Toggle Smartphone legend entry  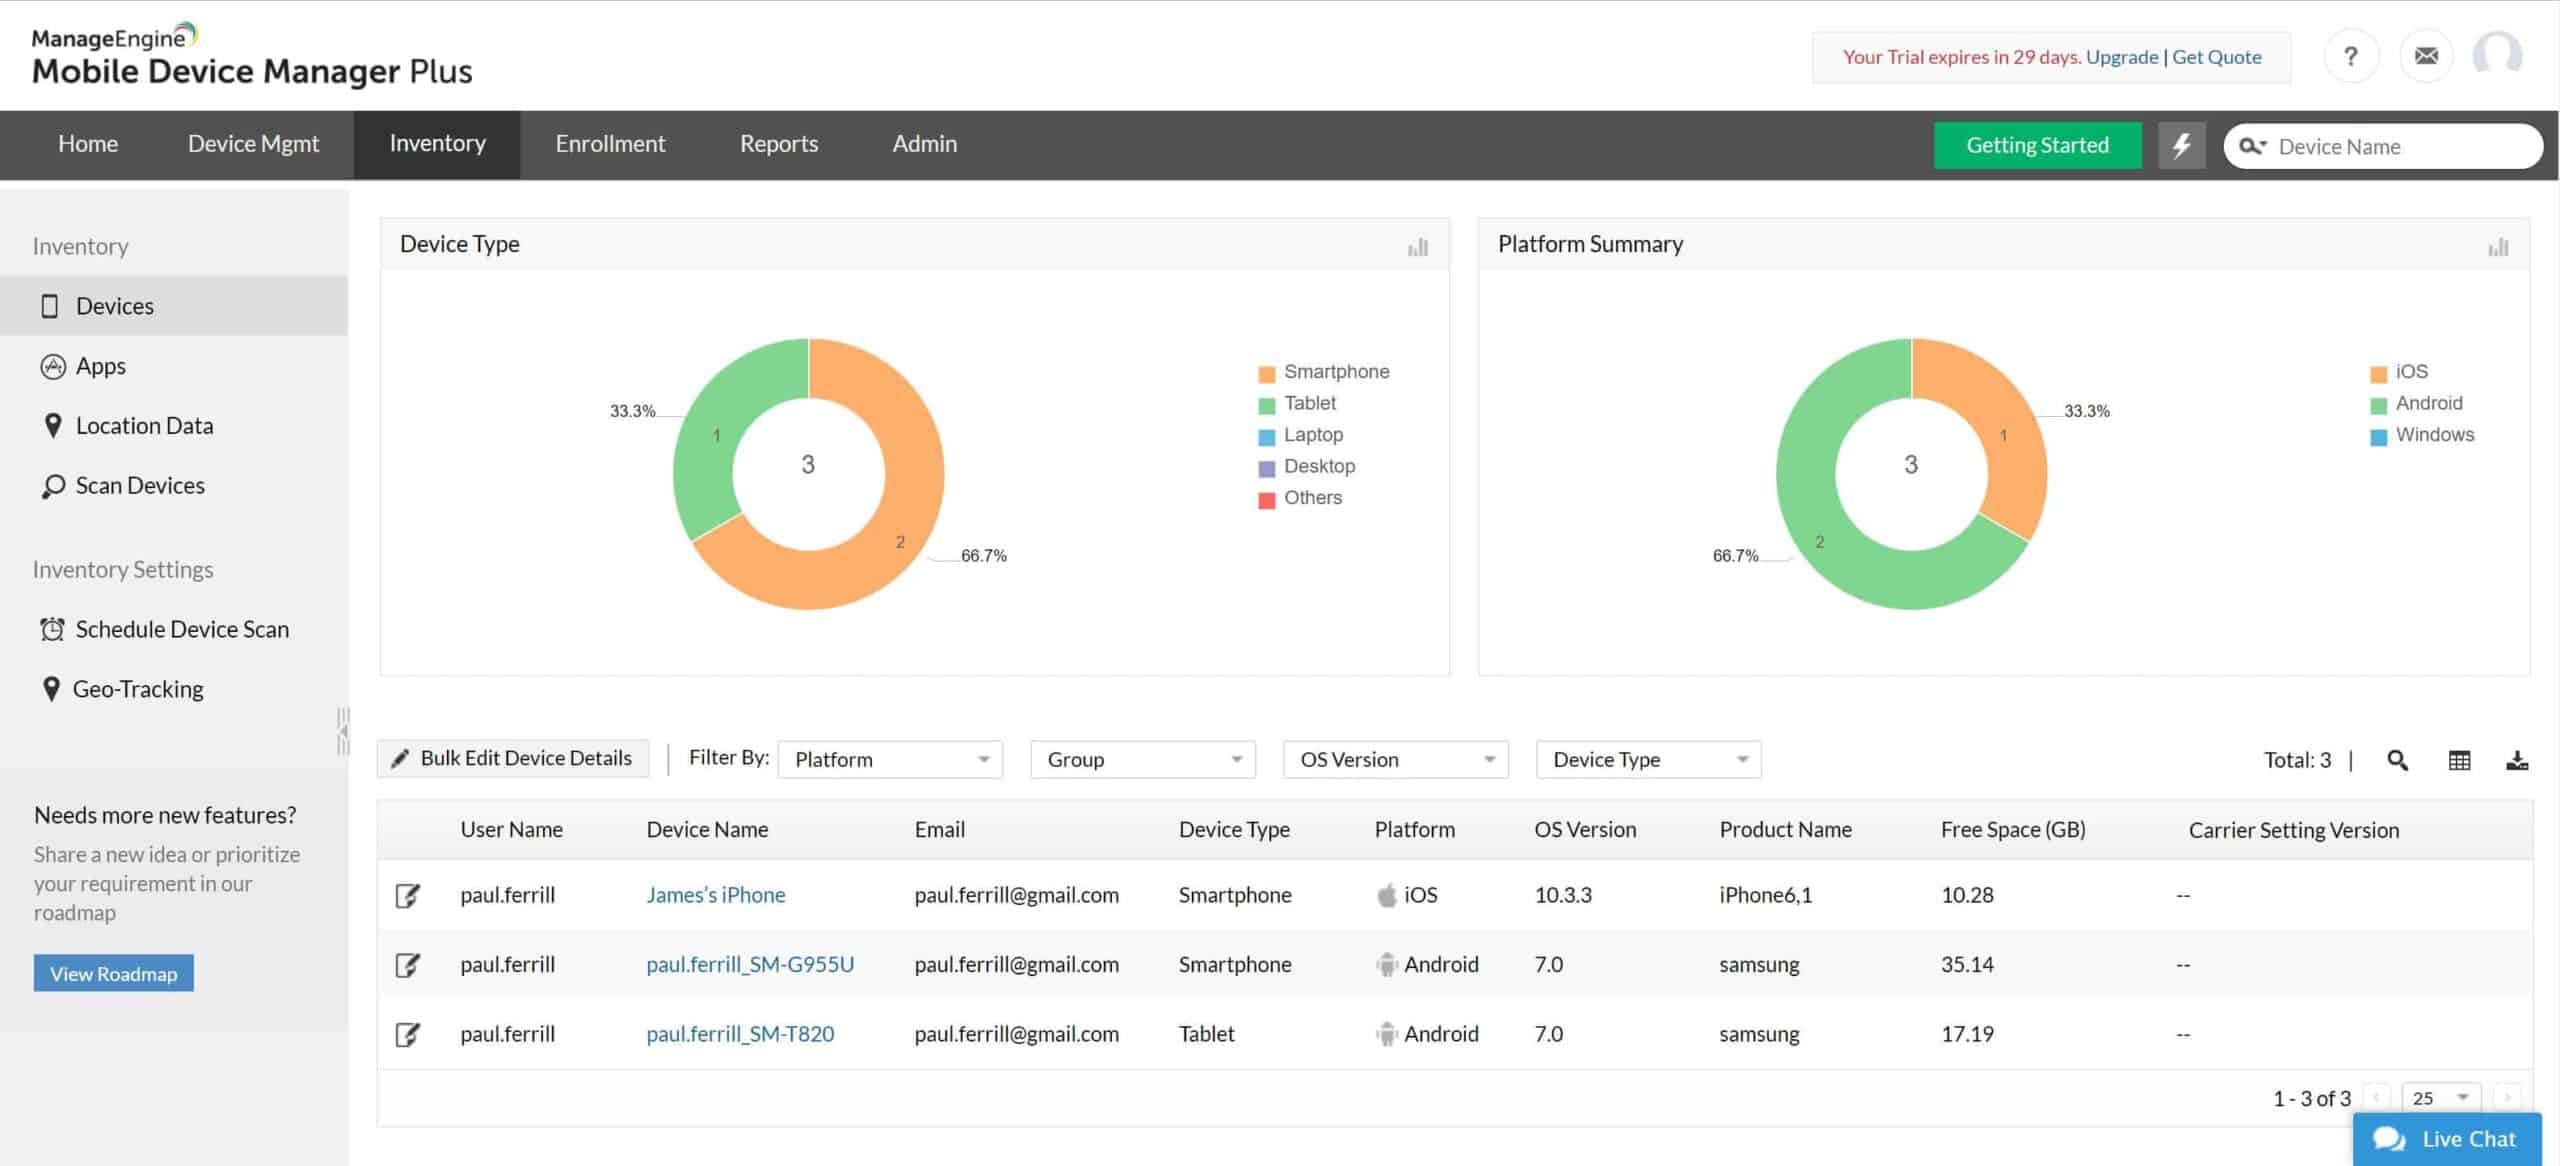pyautogui.click(x=1323, y=372)
